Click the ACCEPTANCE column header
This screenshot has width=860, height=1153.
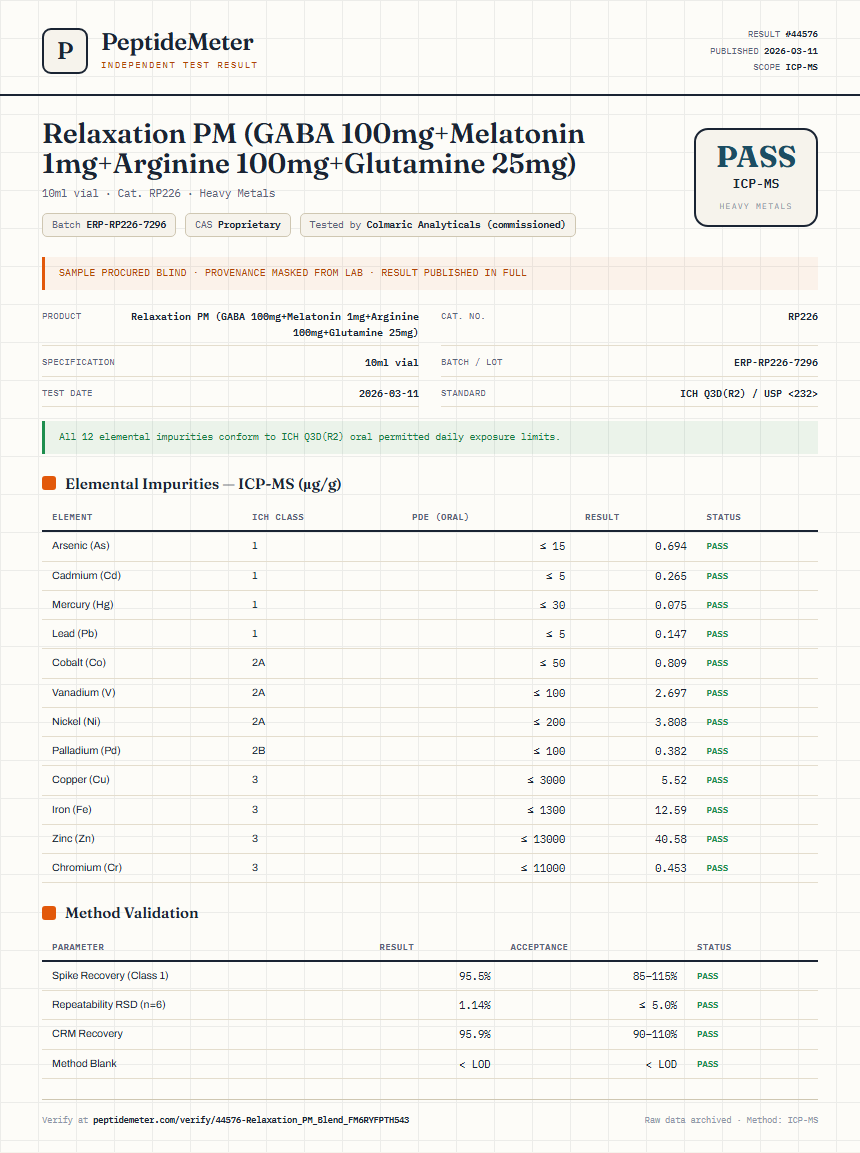tap(539, 947)
